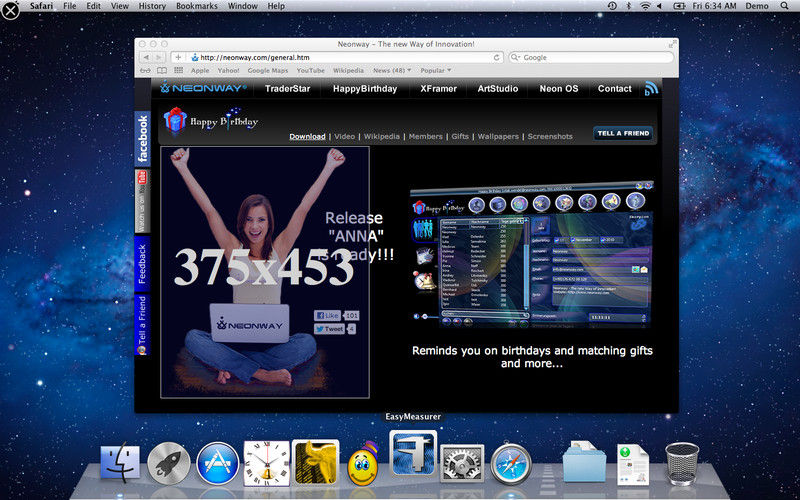Viewport: 800px width, 500px height.
Task: Open the Wallpapers link
Action: click(498, 136)
